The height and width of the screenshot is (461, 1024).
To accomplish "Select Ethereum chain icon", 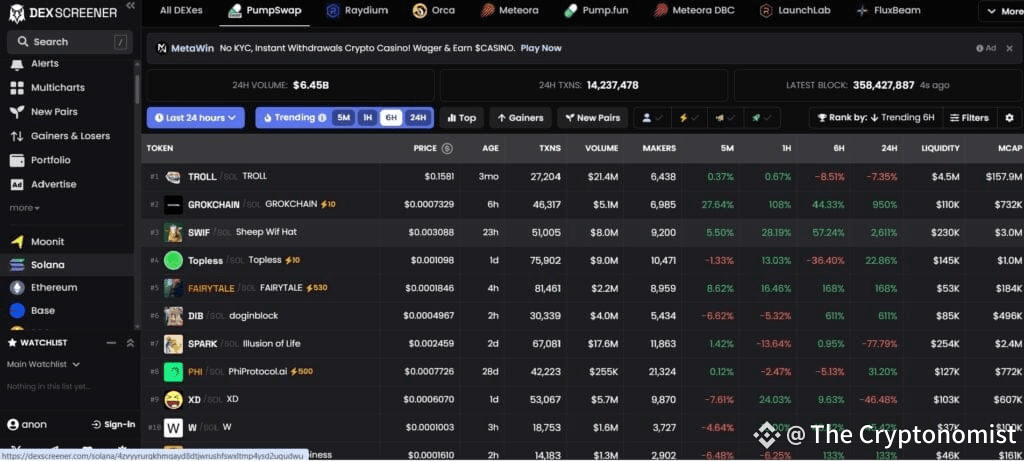I will tap(17, 287).
